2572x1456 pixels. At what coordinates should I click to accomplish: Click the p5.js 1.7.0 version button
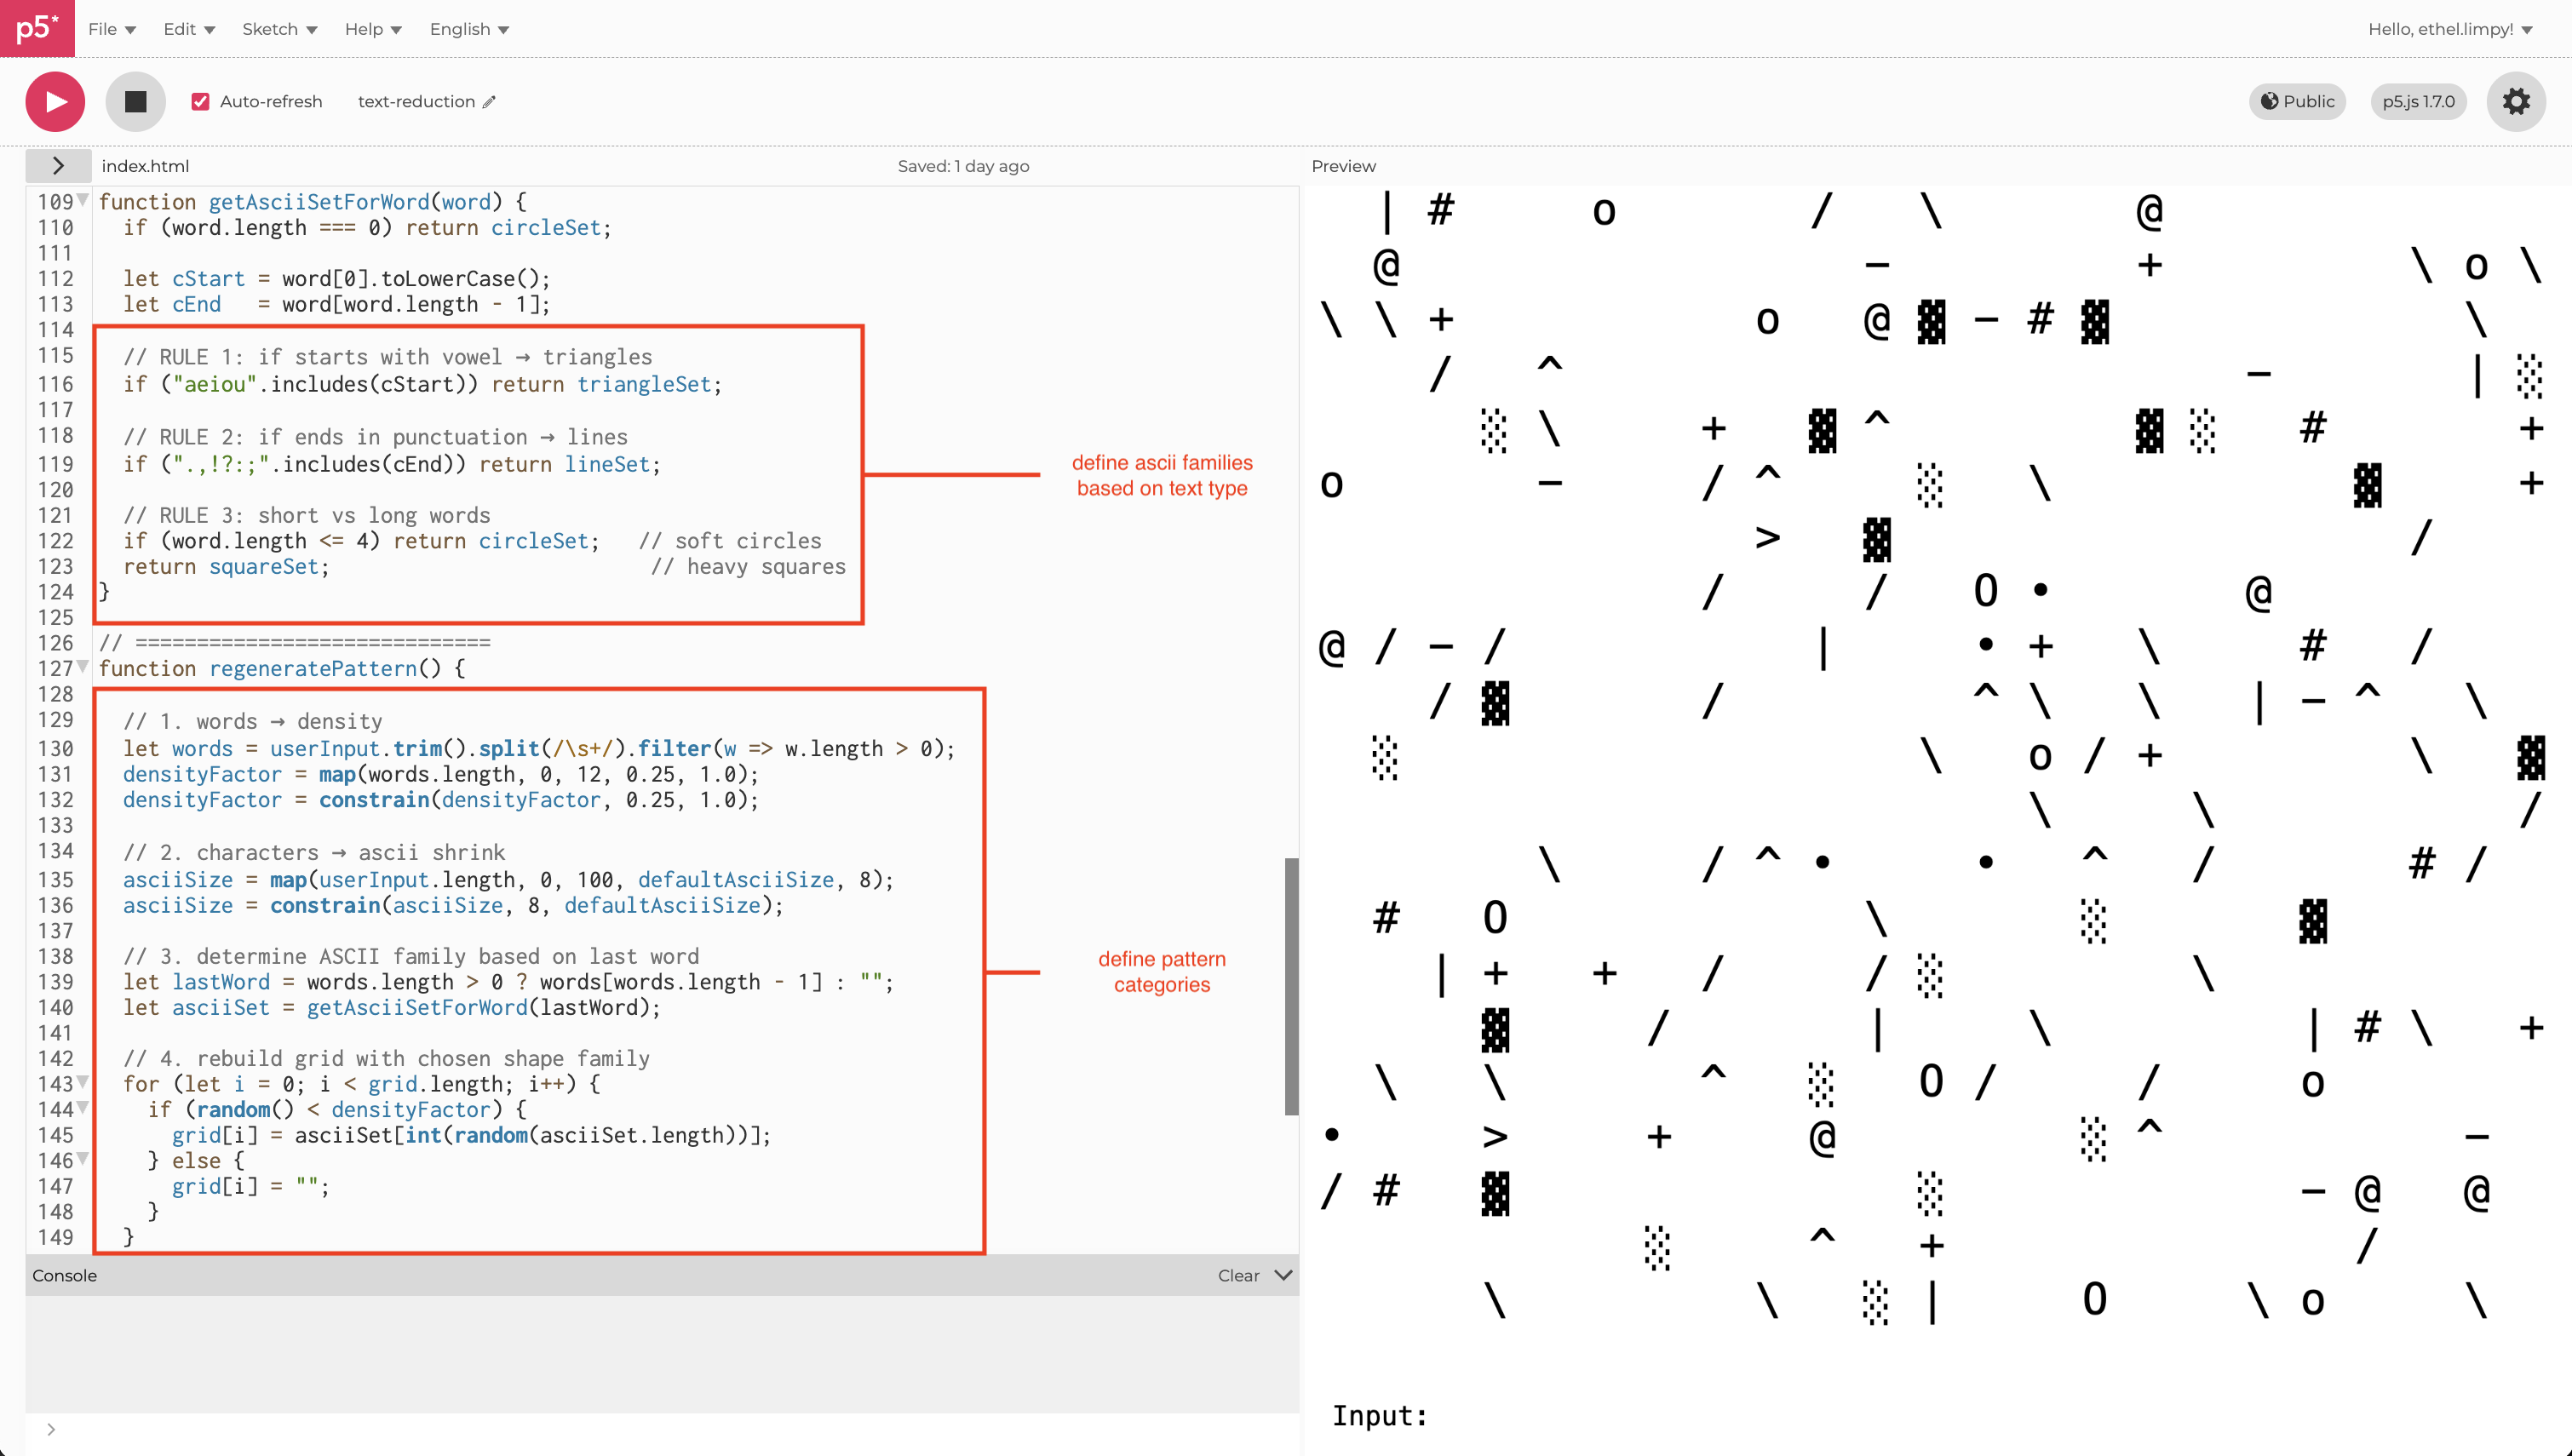coord(2417,101)
